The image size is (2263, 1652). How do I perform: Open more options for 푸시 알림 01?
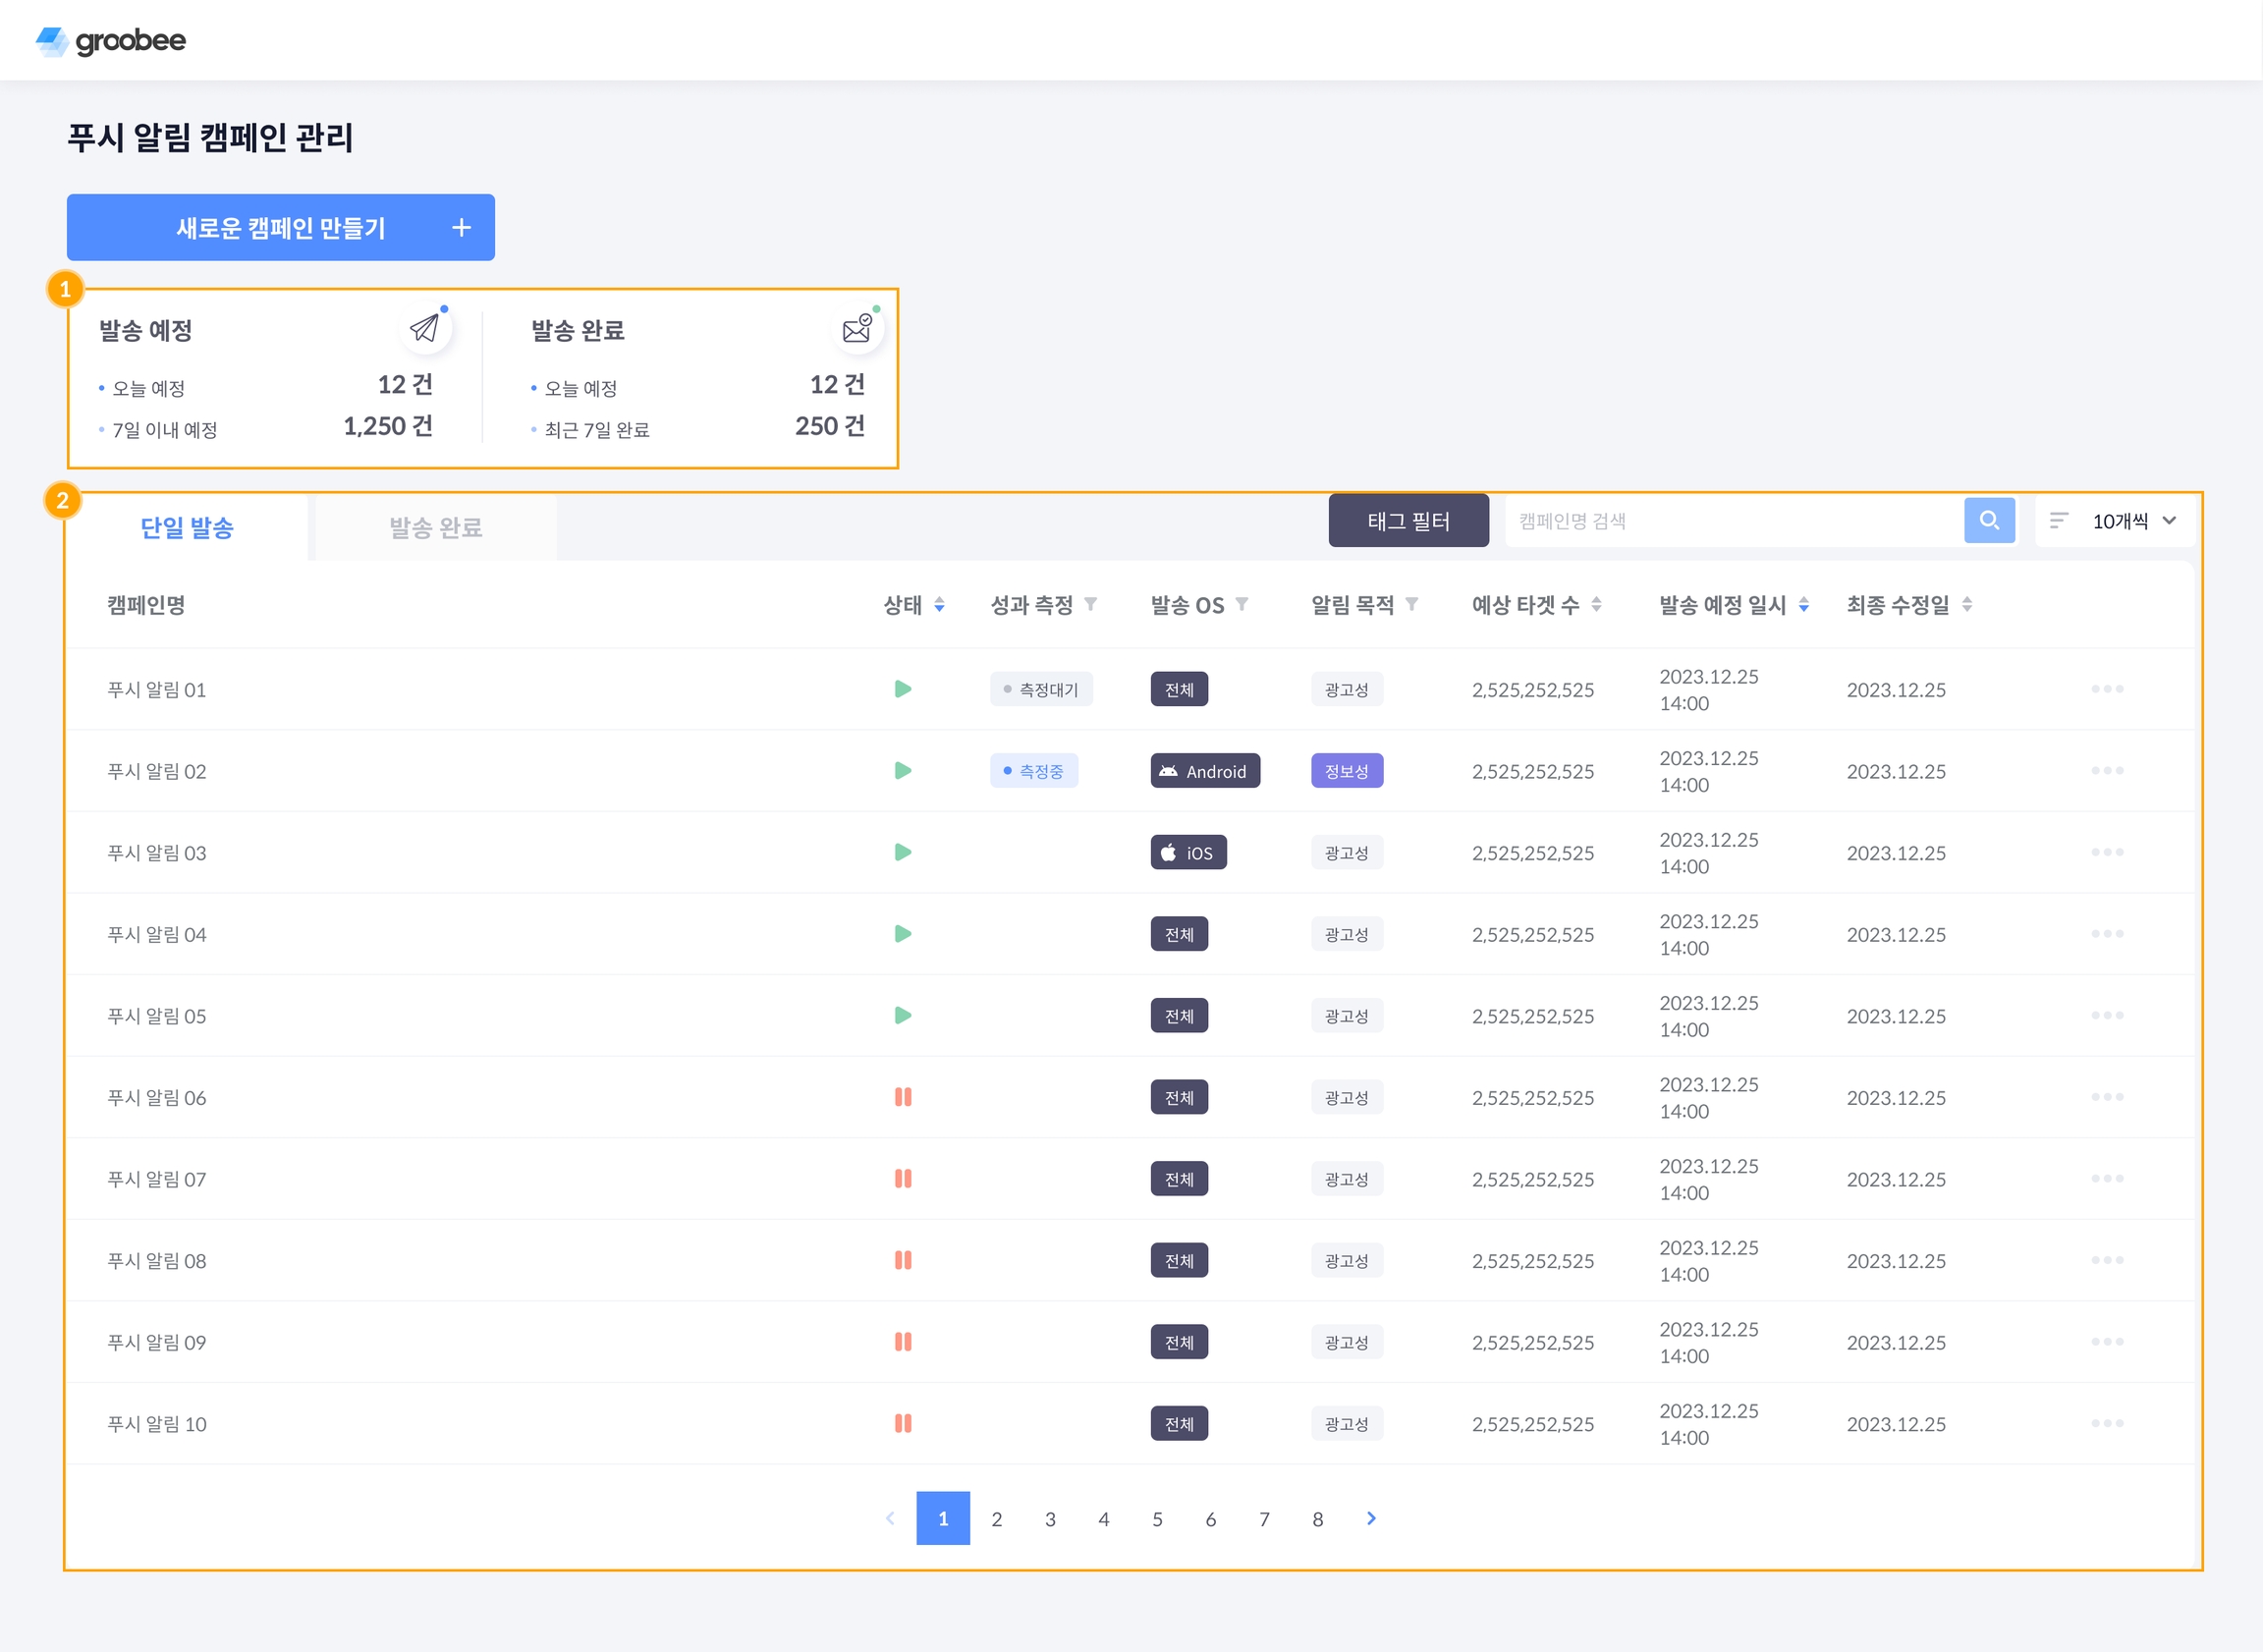[x=2106, y=689]
